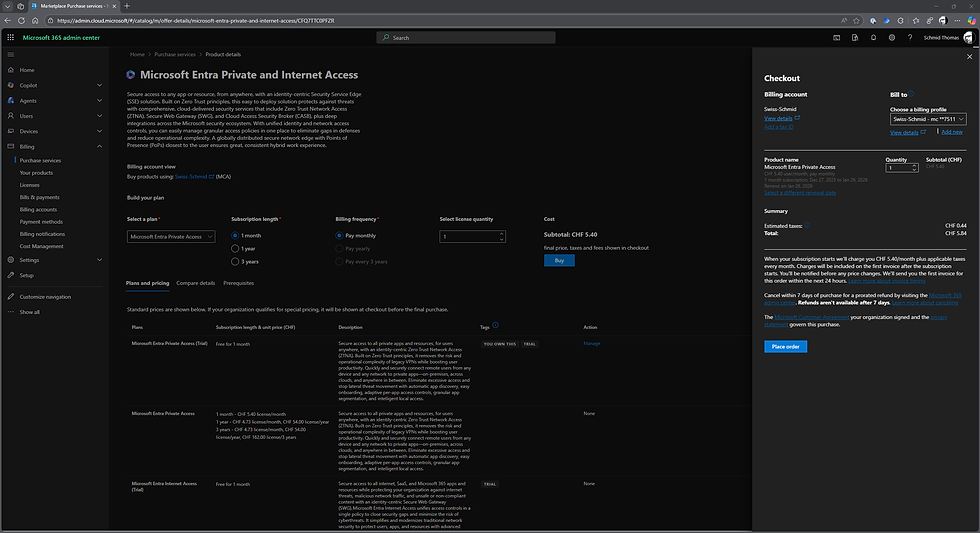Open Licenses in Billing menu
980x533 pixels.
(x=29, y=185)
